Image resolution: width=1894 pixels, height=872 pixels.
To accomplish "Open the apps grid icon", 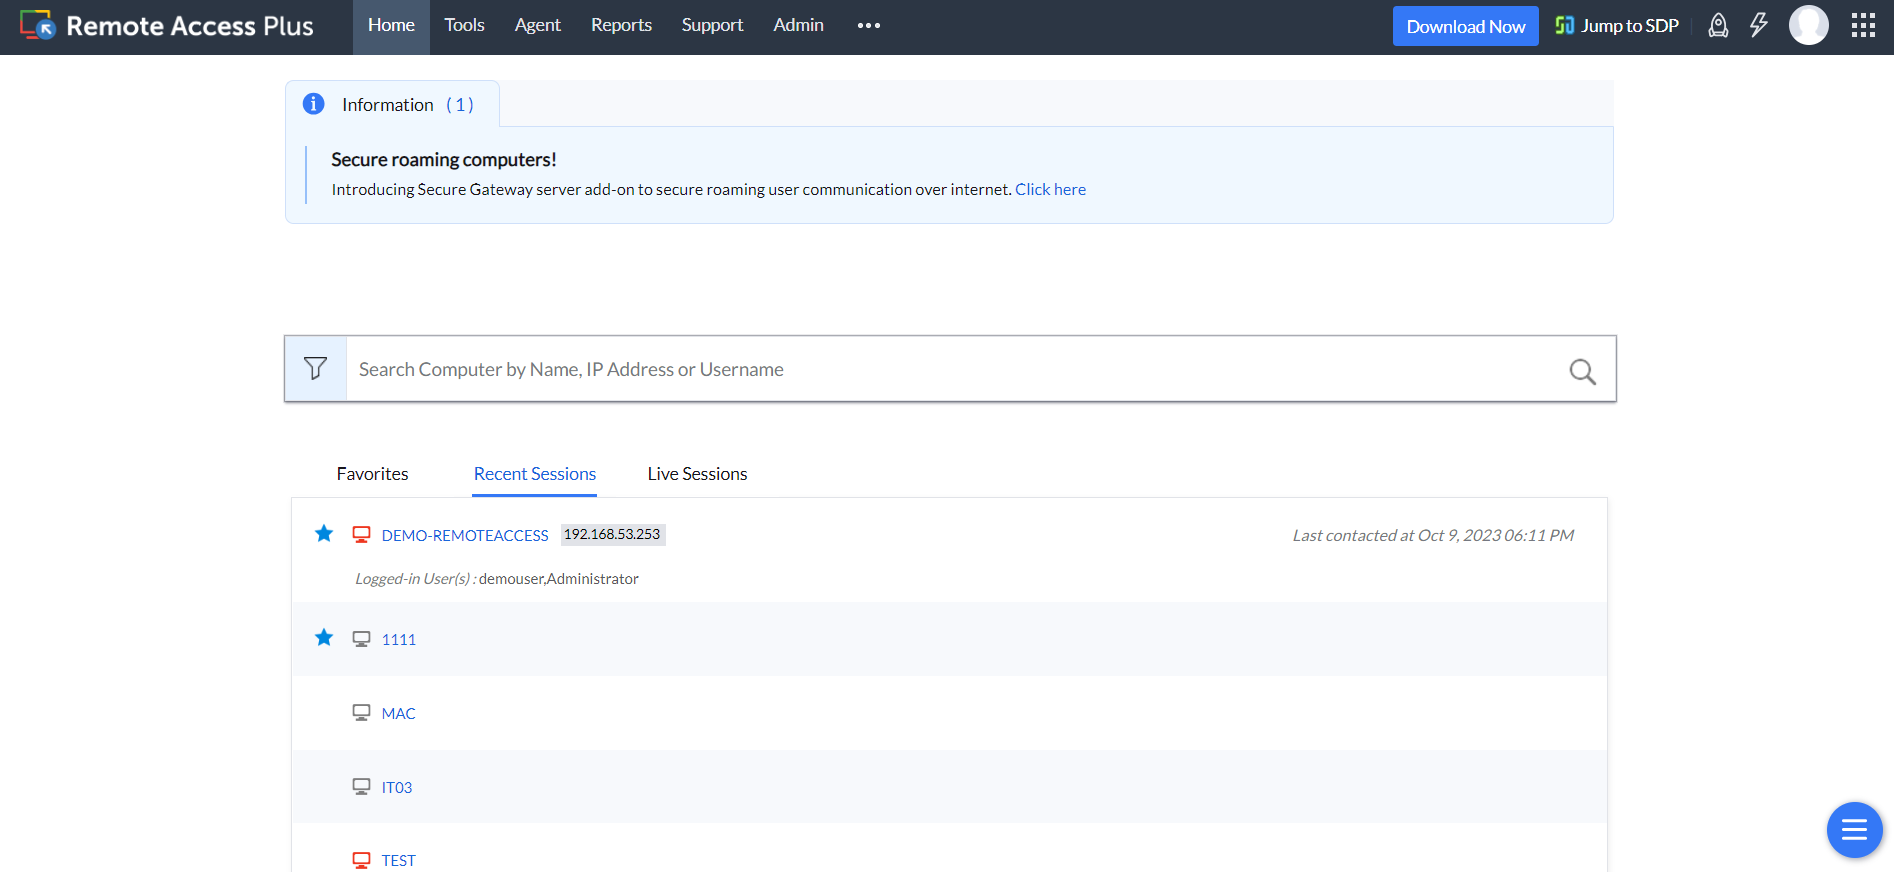I will pyautogui.click(x=1863, y=25).
